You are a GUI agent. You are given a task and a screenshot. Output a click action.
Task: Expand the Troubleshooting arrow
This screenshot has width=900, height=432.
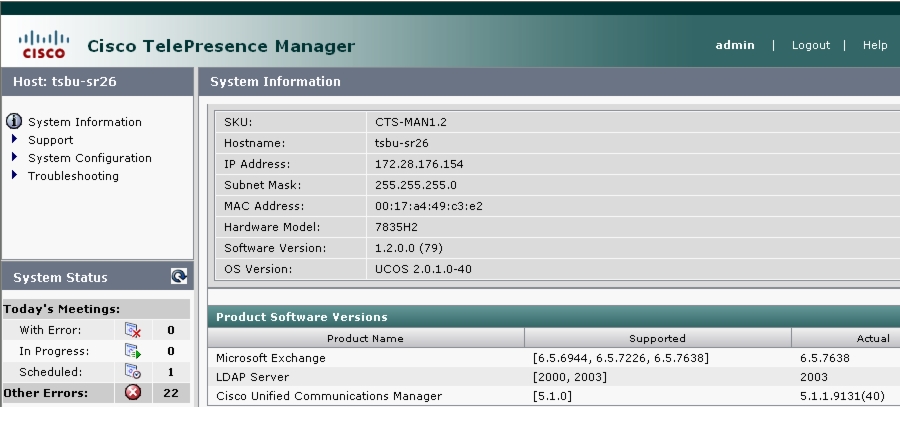click(15, 174)
